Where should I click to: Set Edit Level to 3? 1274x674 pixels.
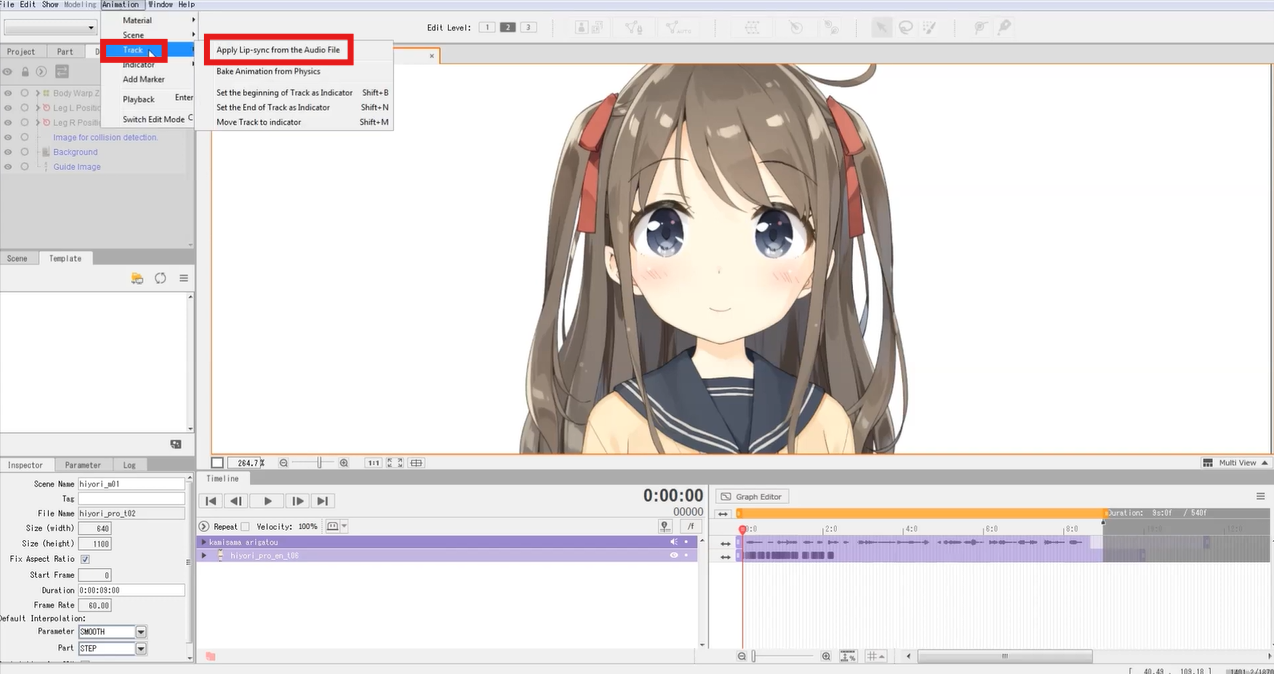tap(528, 27)
